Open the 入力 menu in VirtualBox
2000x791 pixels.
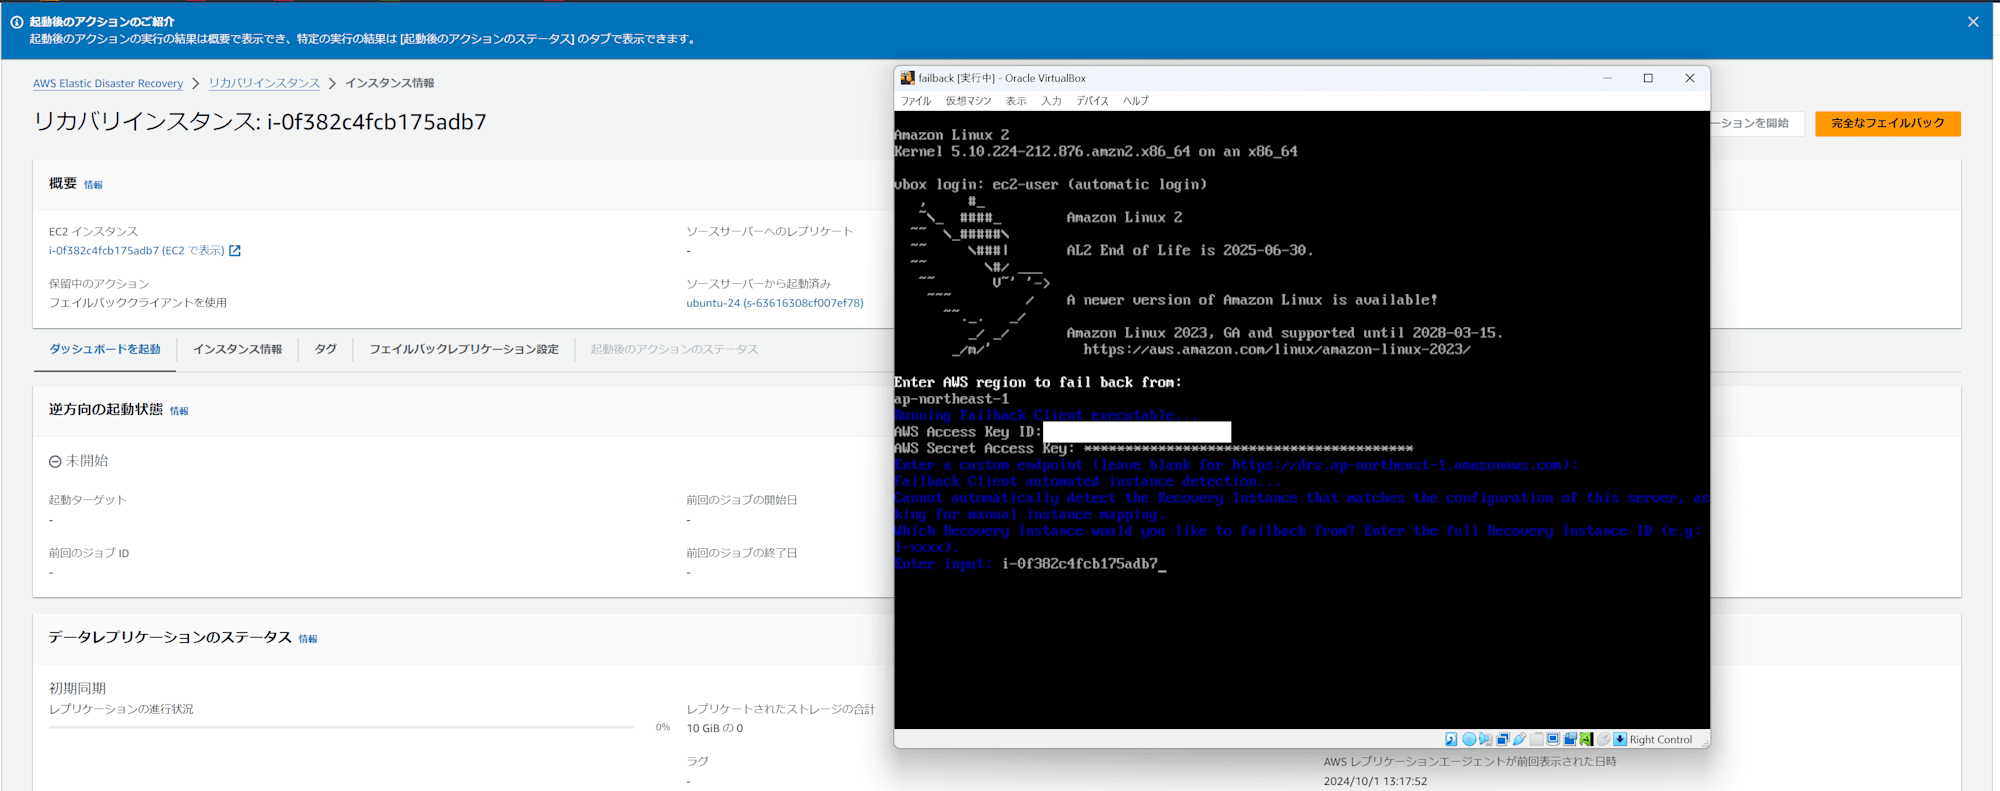(x=1051, y=101)
